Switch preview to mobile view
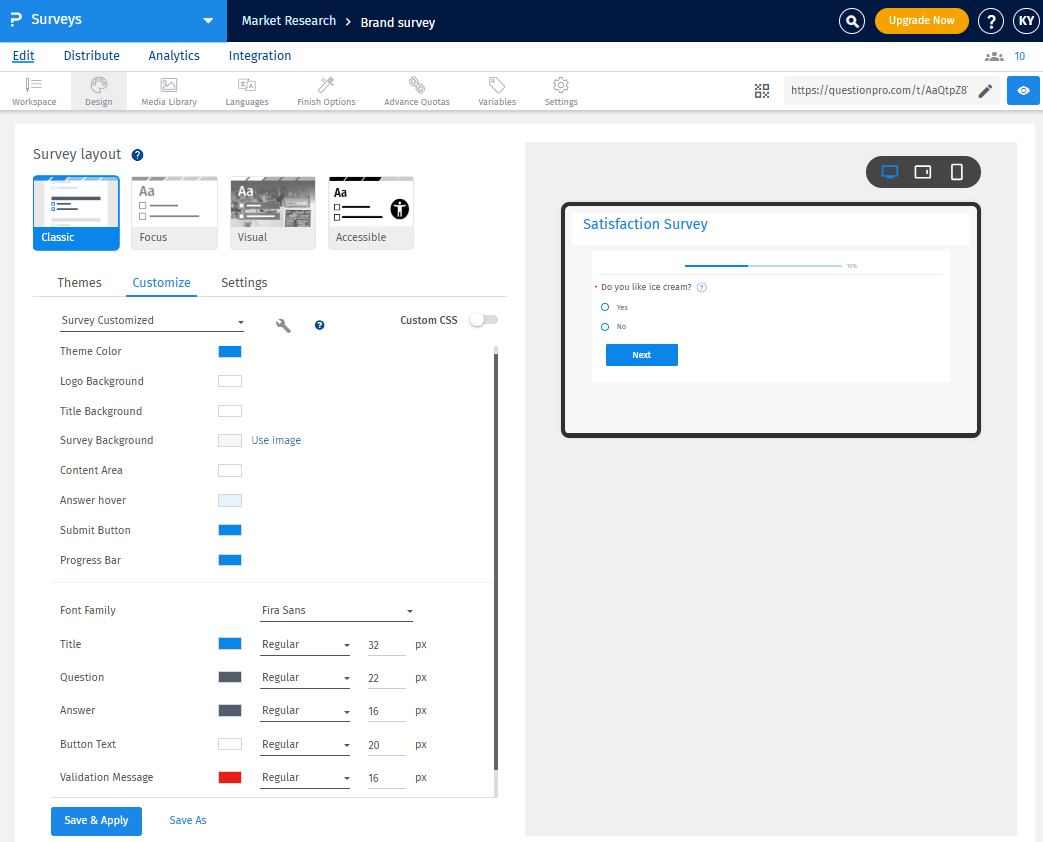The image size is (1043, 842). click(956, 171)
